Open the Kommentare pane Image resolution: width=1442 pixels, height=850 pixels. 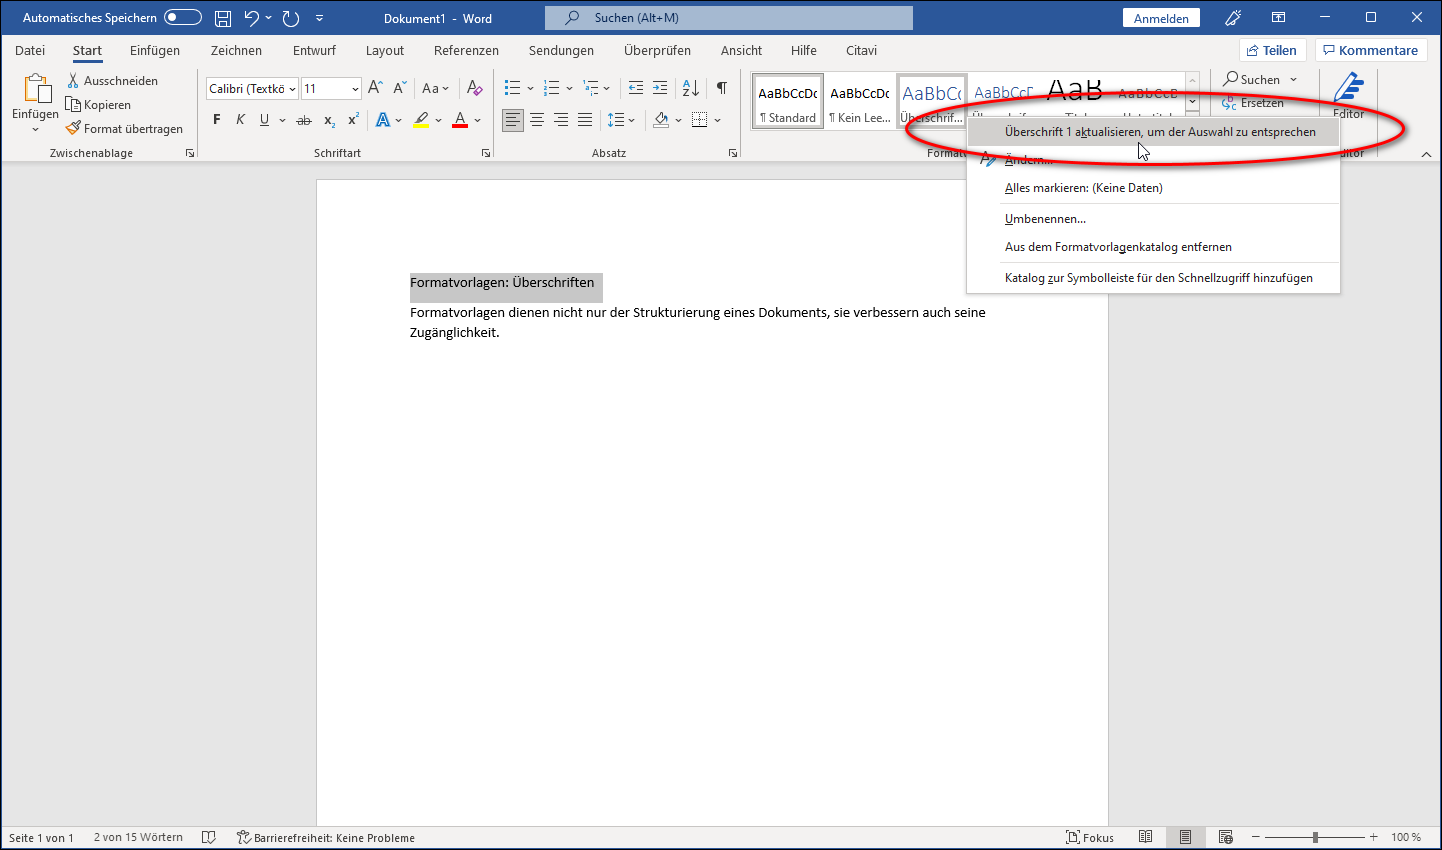1371,50
